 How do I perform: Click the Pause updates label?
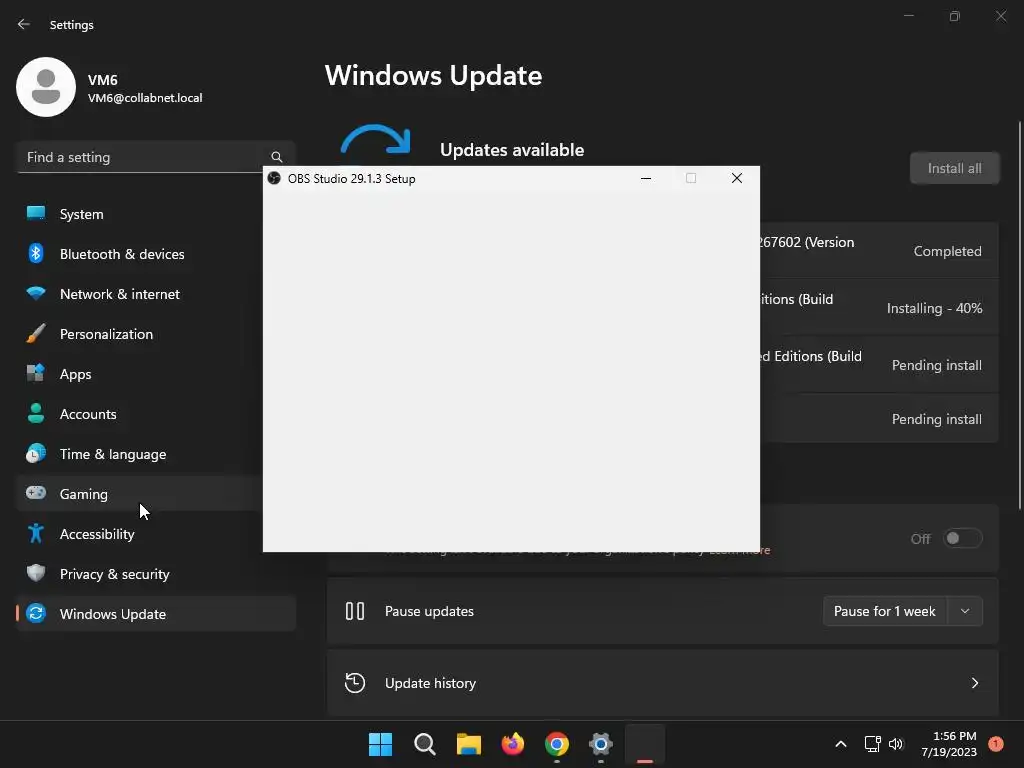pos(429,611)
